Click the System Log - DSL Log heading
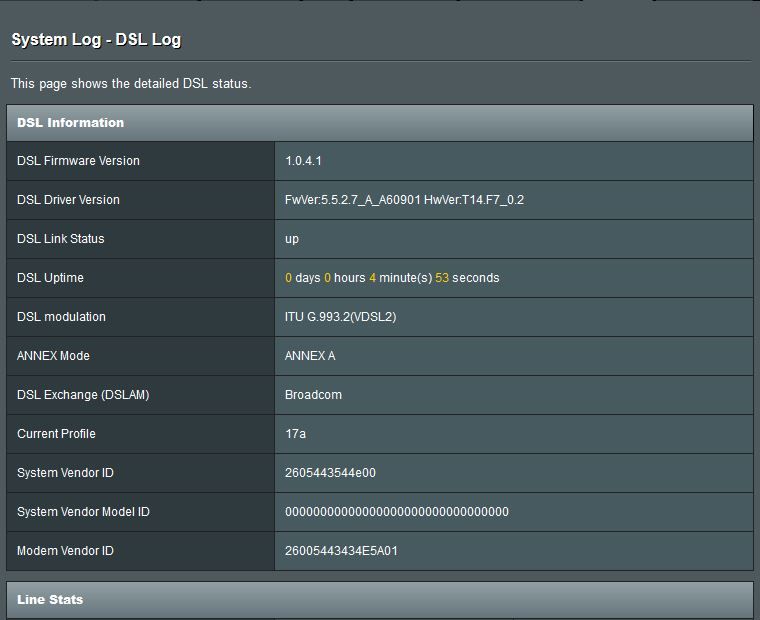760x620 pixels. (x=96, y=40)
